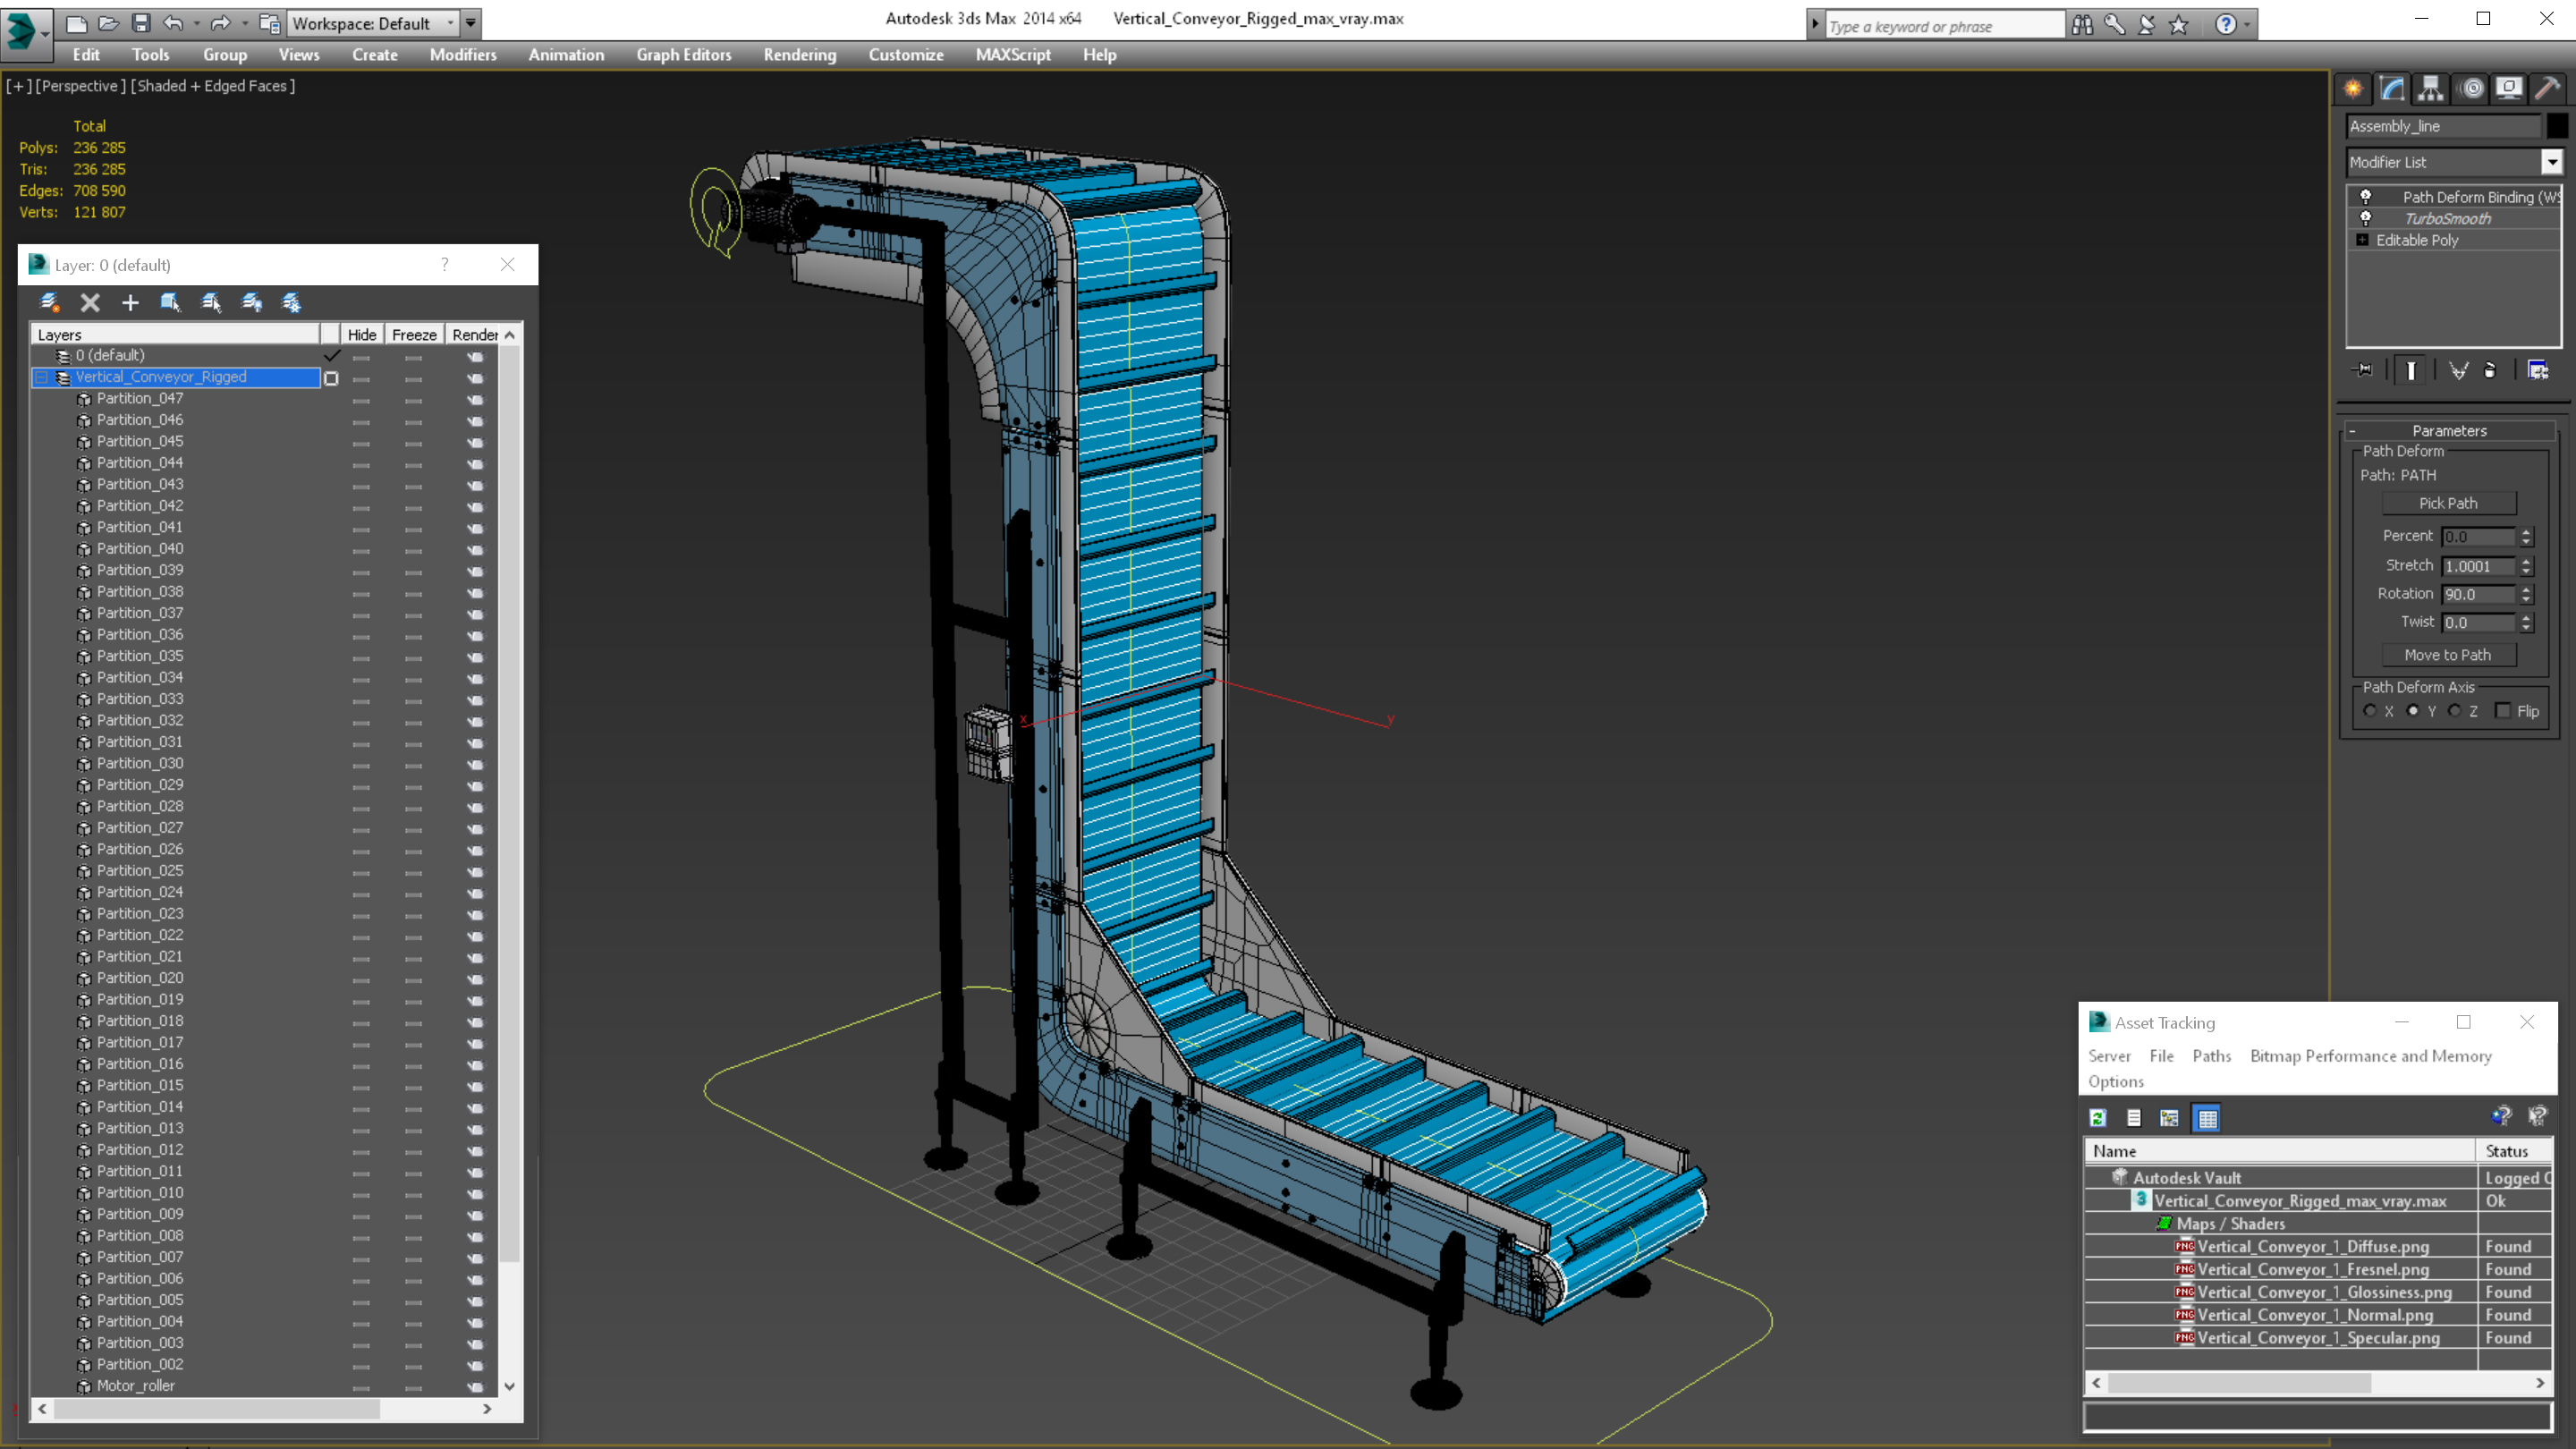
Task: Click the Move to Path button
Action: 2448,655
